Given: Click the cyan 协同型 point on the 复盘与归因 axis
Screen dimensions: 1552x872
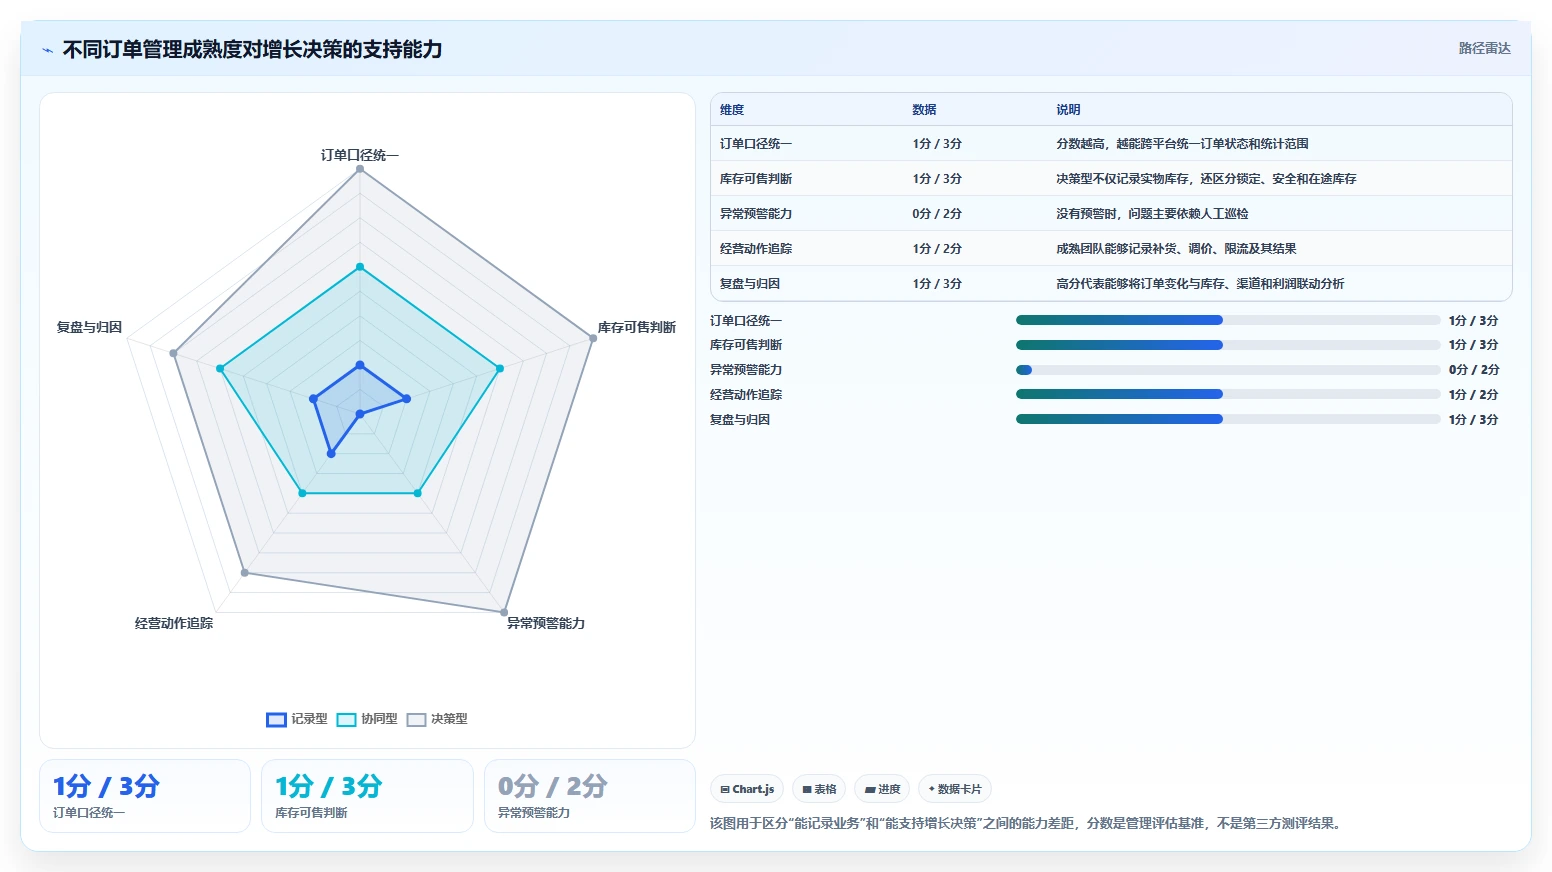Looking at the screenshot, I should (220, 368).
